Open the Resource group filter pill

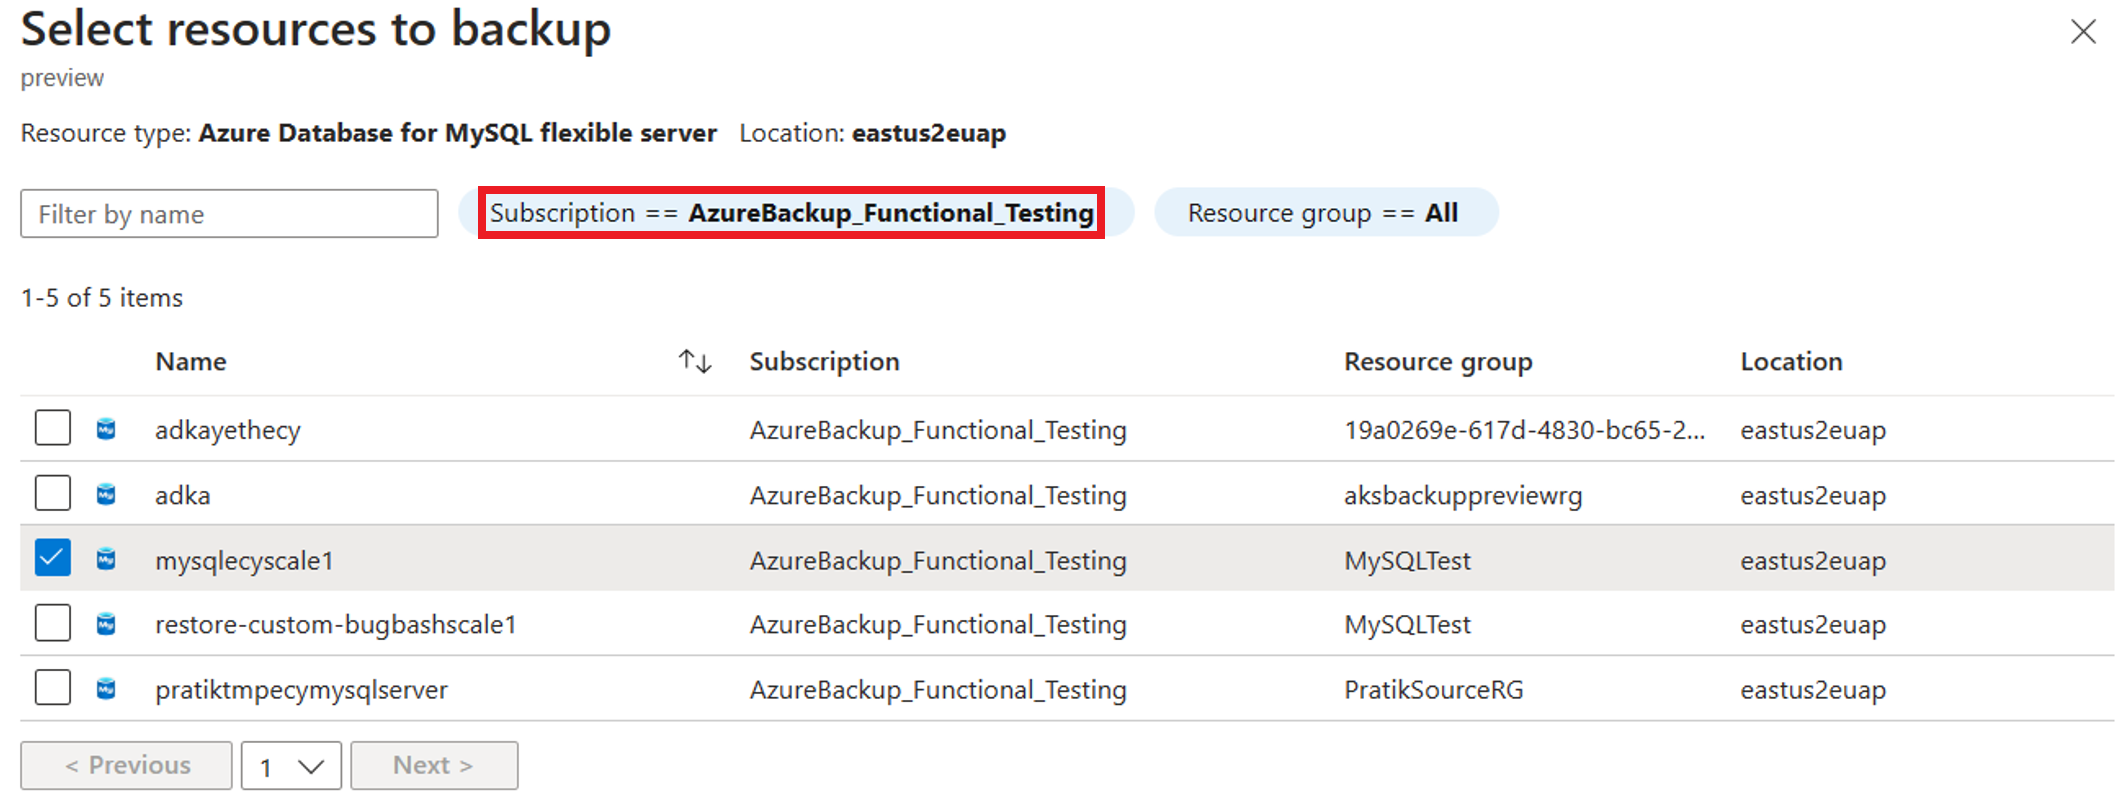(1326, 213)
